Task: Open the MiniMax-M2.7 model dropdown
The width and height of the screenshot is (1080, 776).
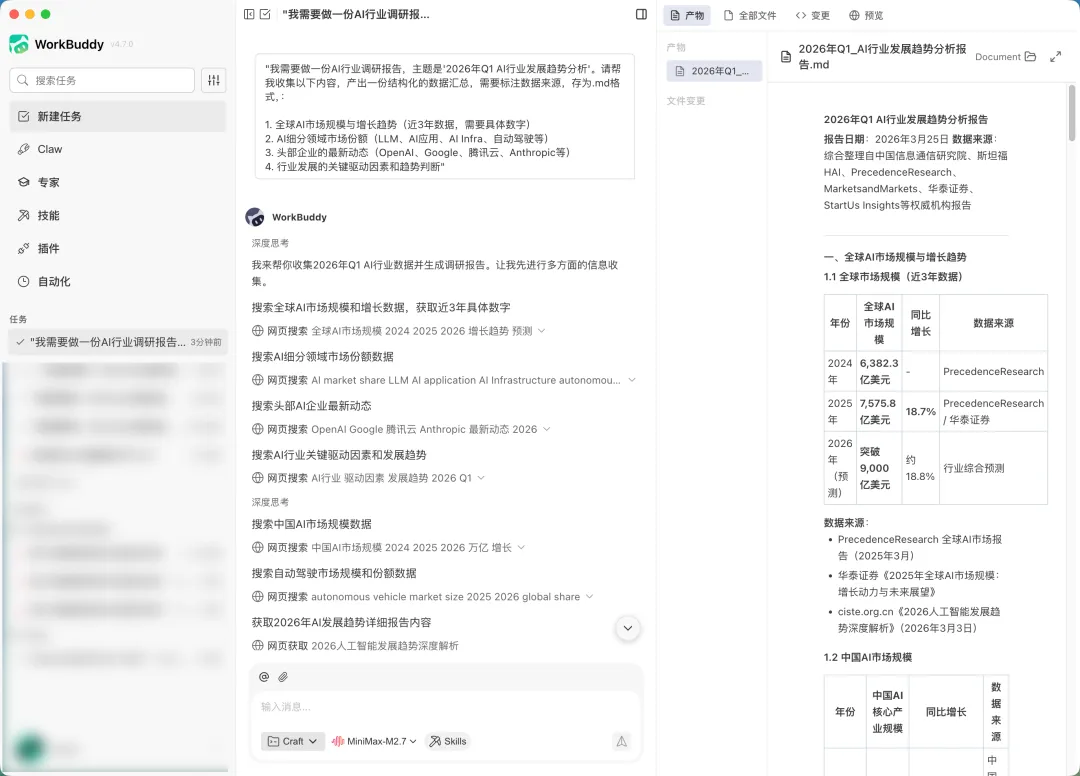Action: [374, 742]
